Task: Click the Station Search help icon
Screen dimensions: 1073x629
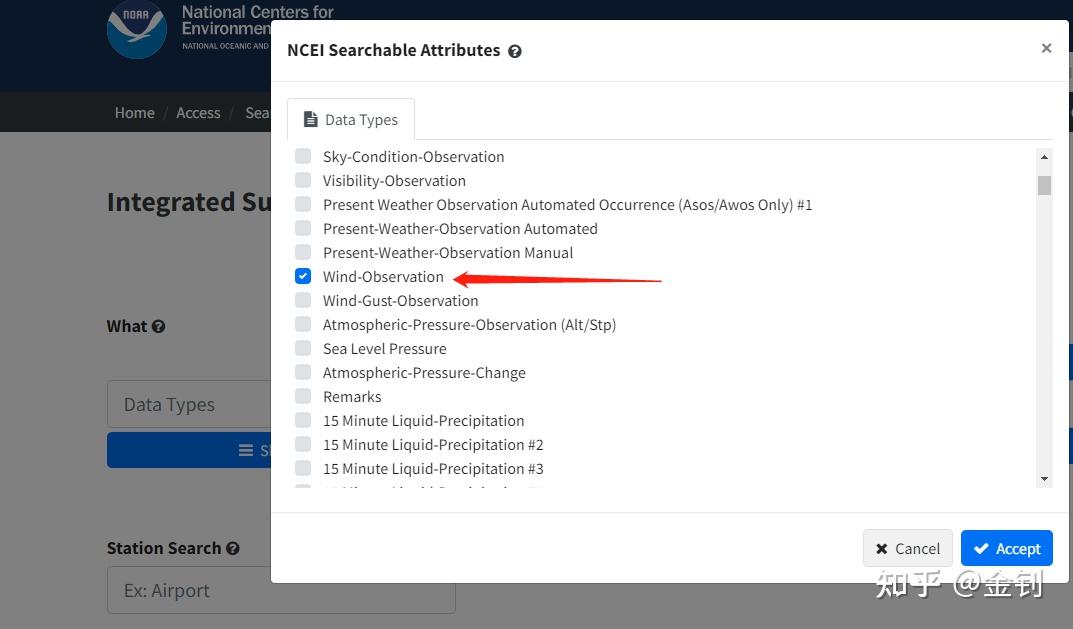Action: tap(233, 548)
